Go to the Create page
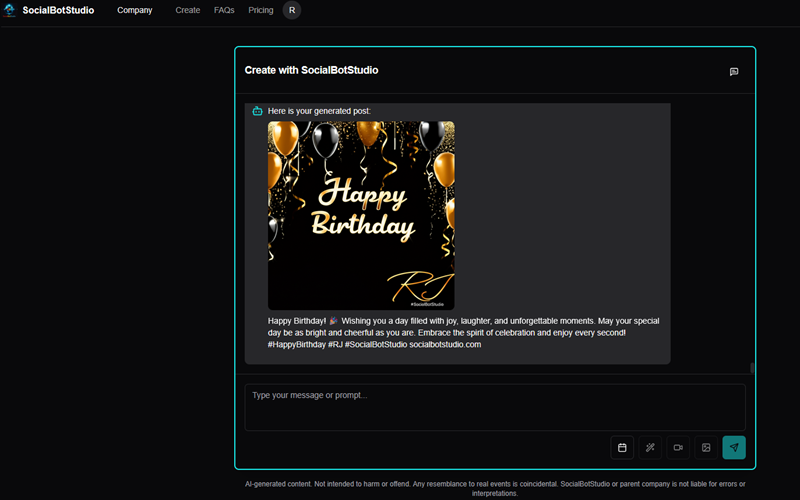This screenshot has height=500, width=800. point(188,10)
